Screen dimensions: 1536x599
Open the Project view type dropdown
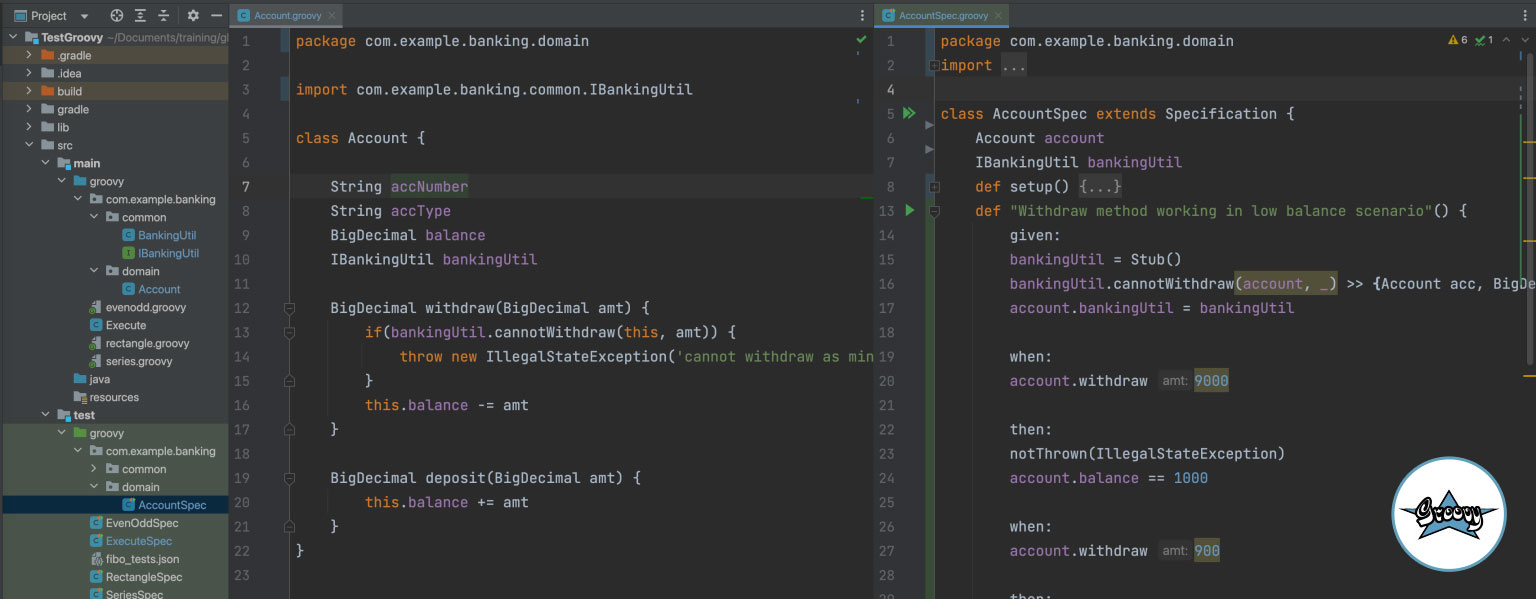point(83,15)
